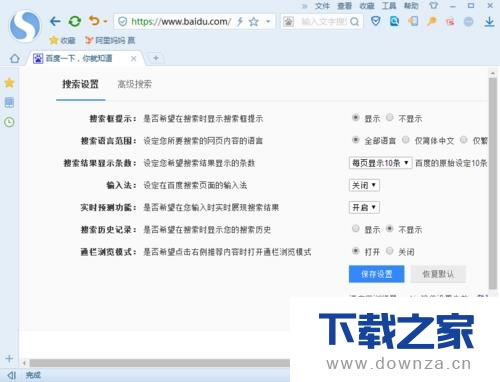Click the orange undo restore icon
The width and height of the screenshot is (500, 382).
coord(94,21)
